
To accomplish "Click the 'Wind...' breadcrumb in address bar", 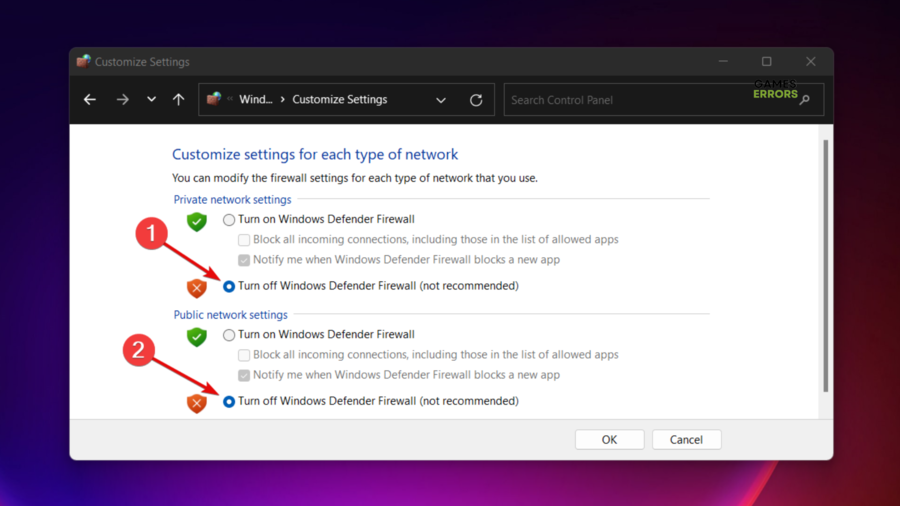I will [256, 100].
